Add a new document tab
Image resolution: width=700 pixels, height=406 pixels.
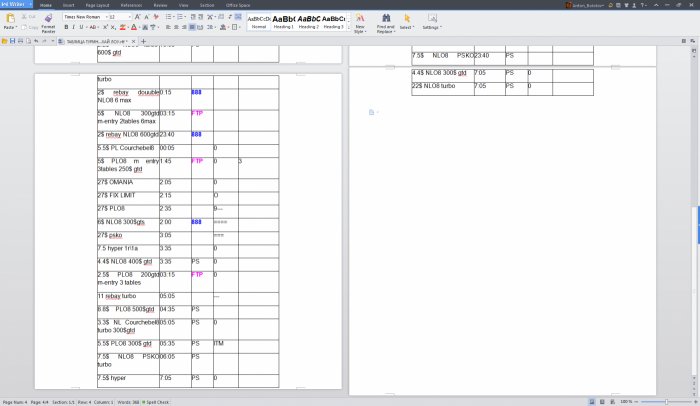[x=143, y=41]
